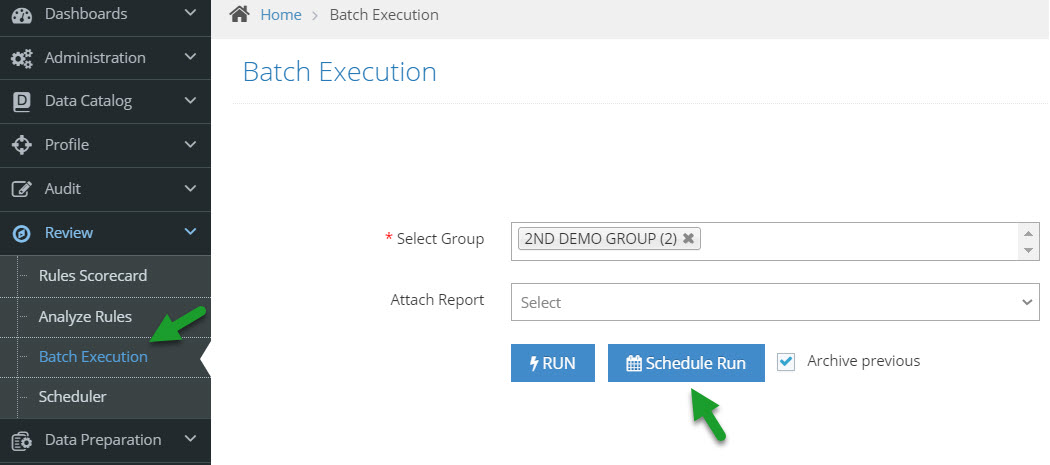Open Rules Scorecard submenu item
Screen dimensions: 1050x465
(x=92, y=275)
